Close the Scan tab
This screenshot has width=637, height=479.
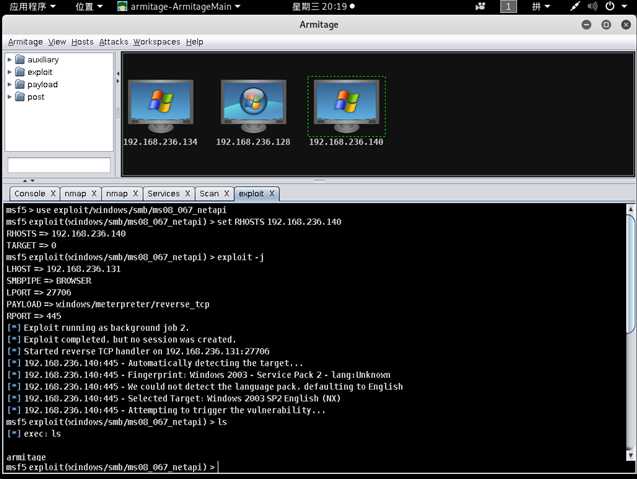[227, 194]
